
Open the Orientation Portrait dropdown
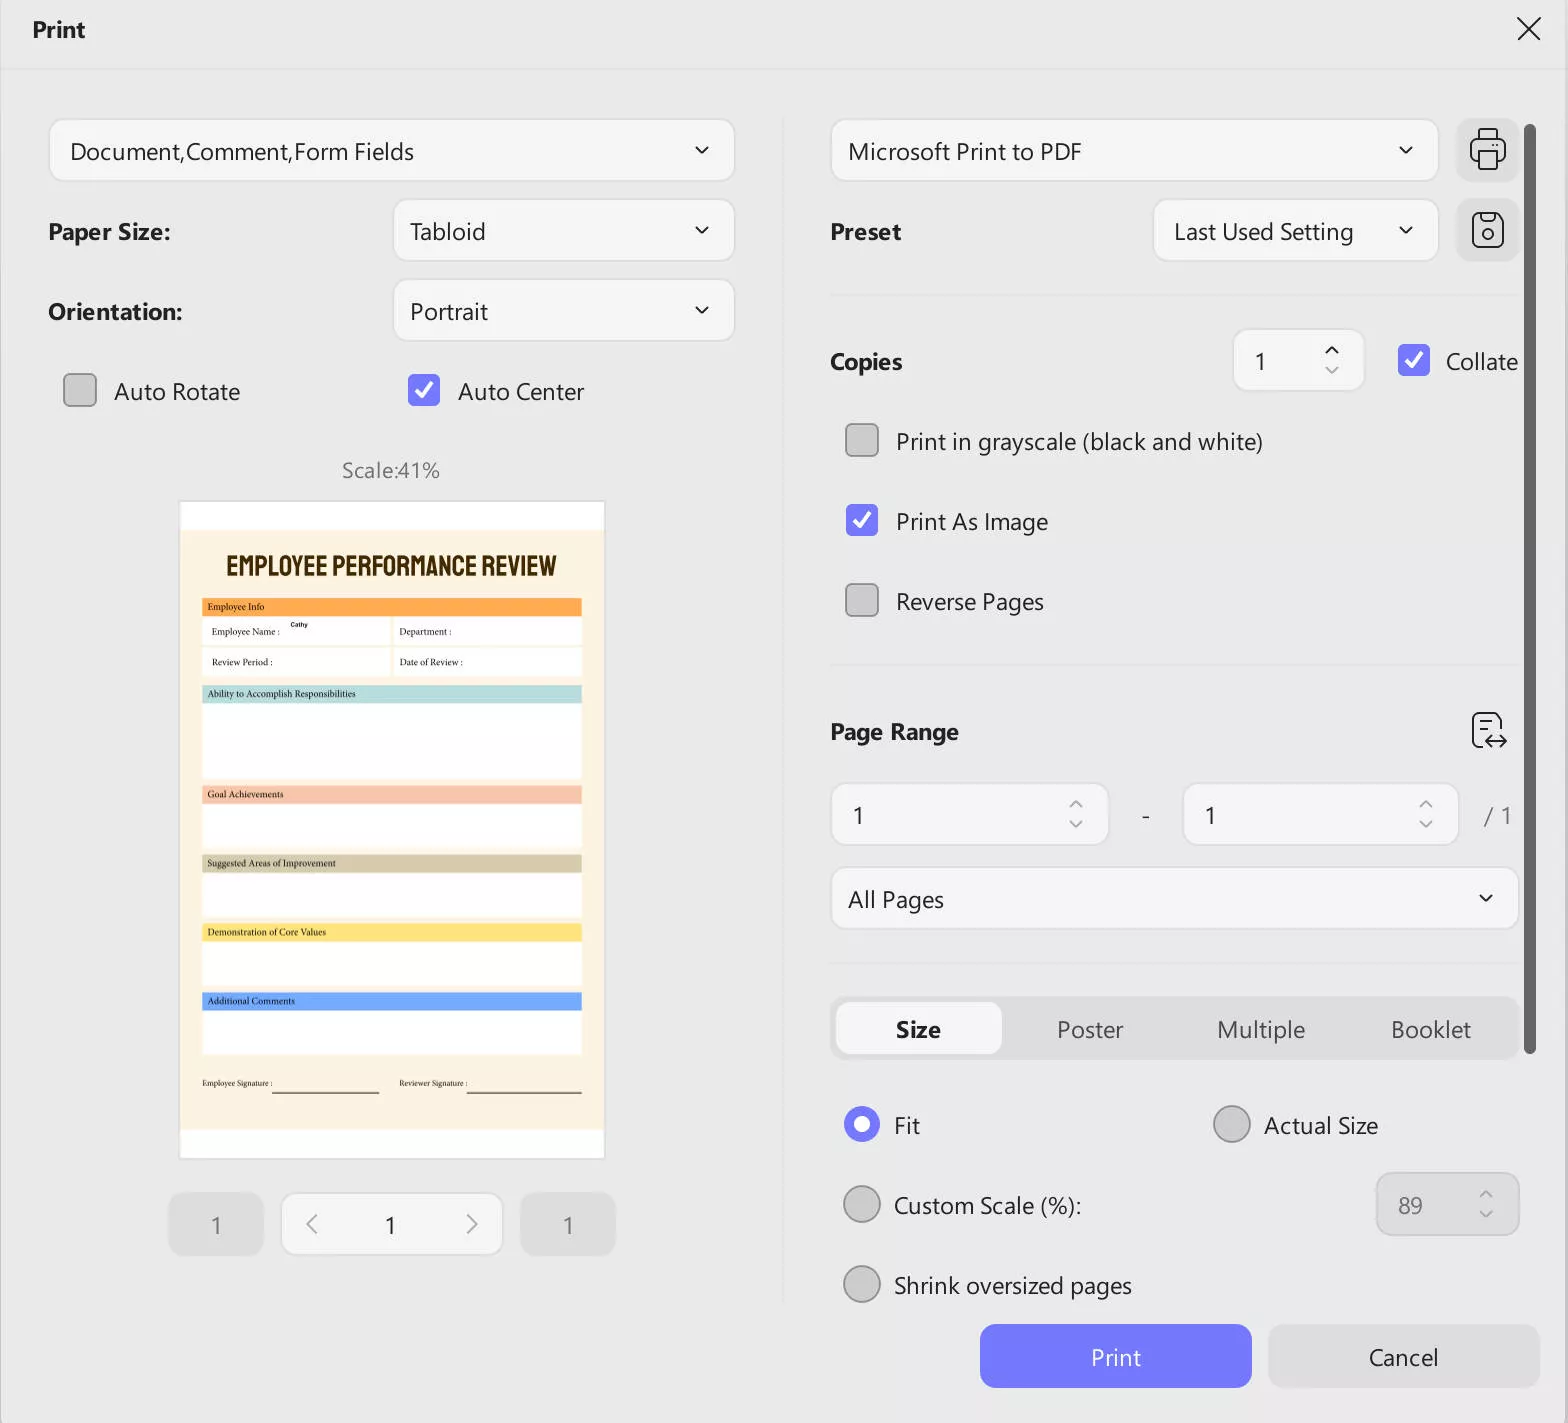tap(564, 310)
